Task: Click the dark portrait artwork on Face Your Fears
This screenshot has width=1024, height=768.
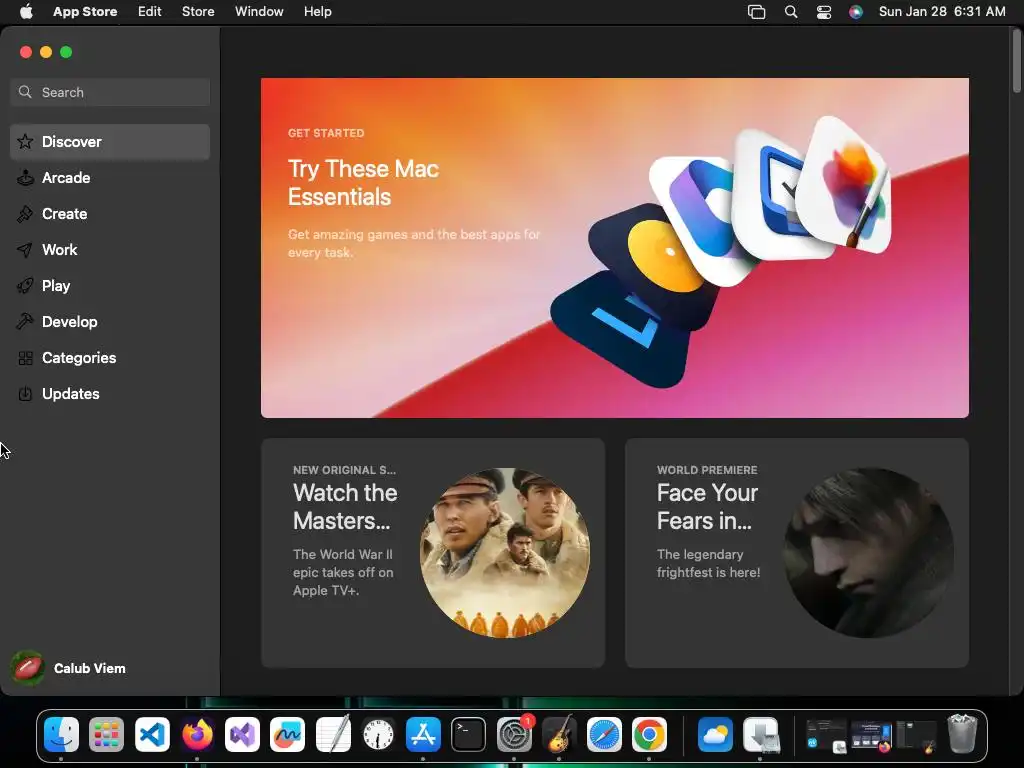Action: 869,552
